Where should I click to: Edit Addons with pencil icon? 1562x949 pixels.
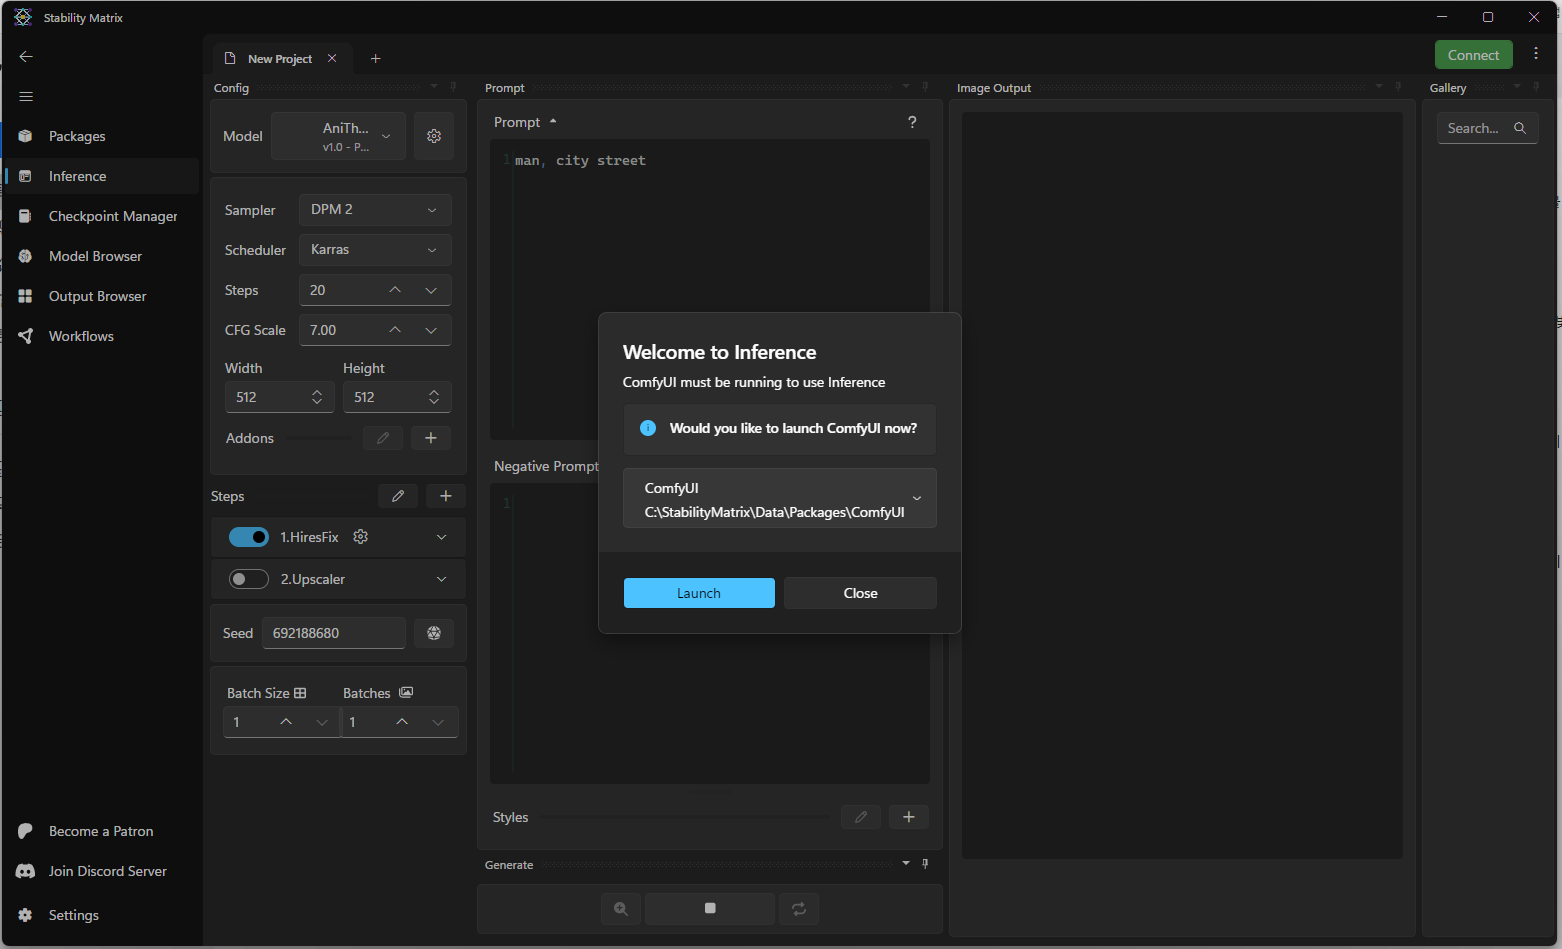(383, 438)
